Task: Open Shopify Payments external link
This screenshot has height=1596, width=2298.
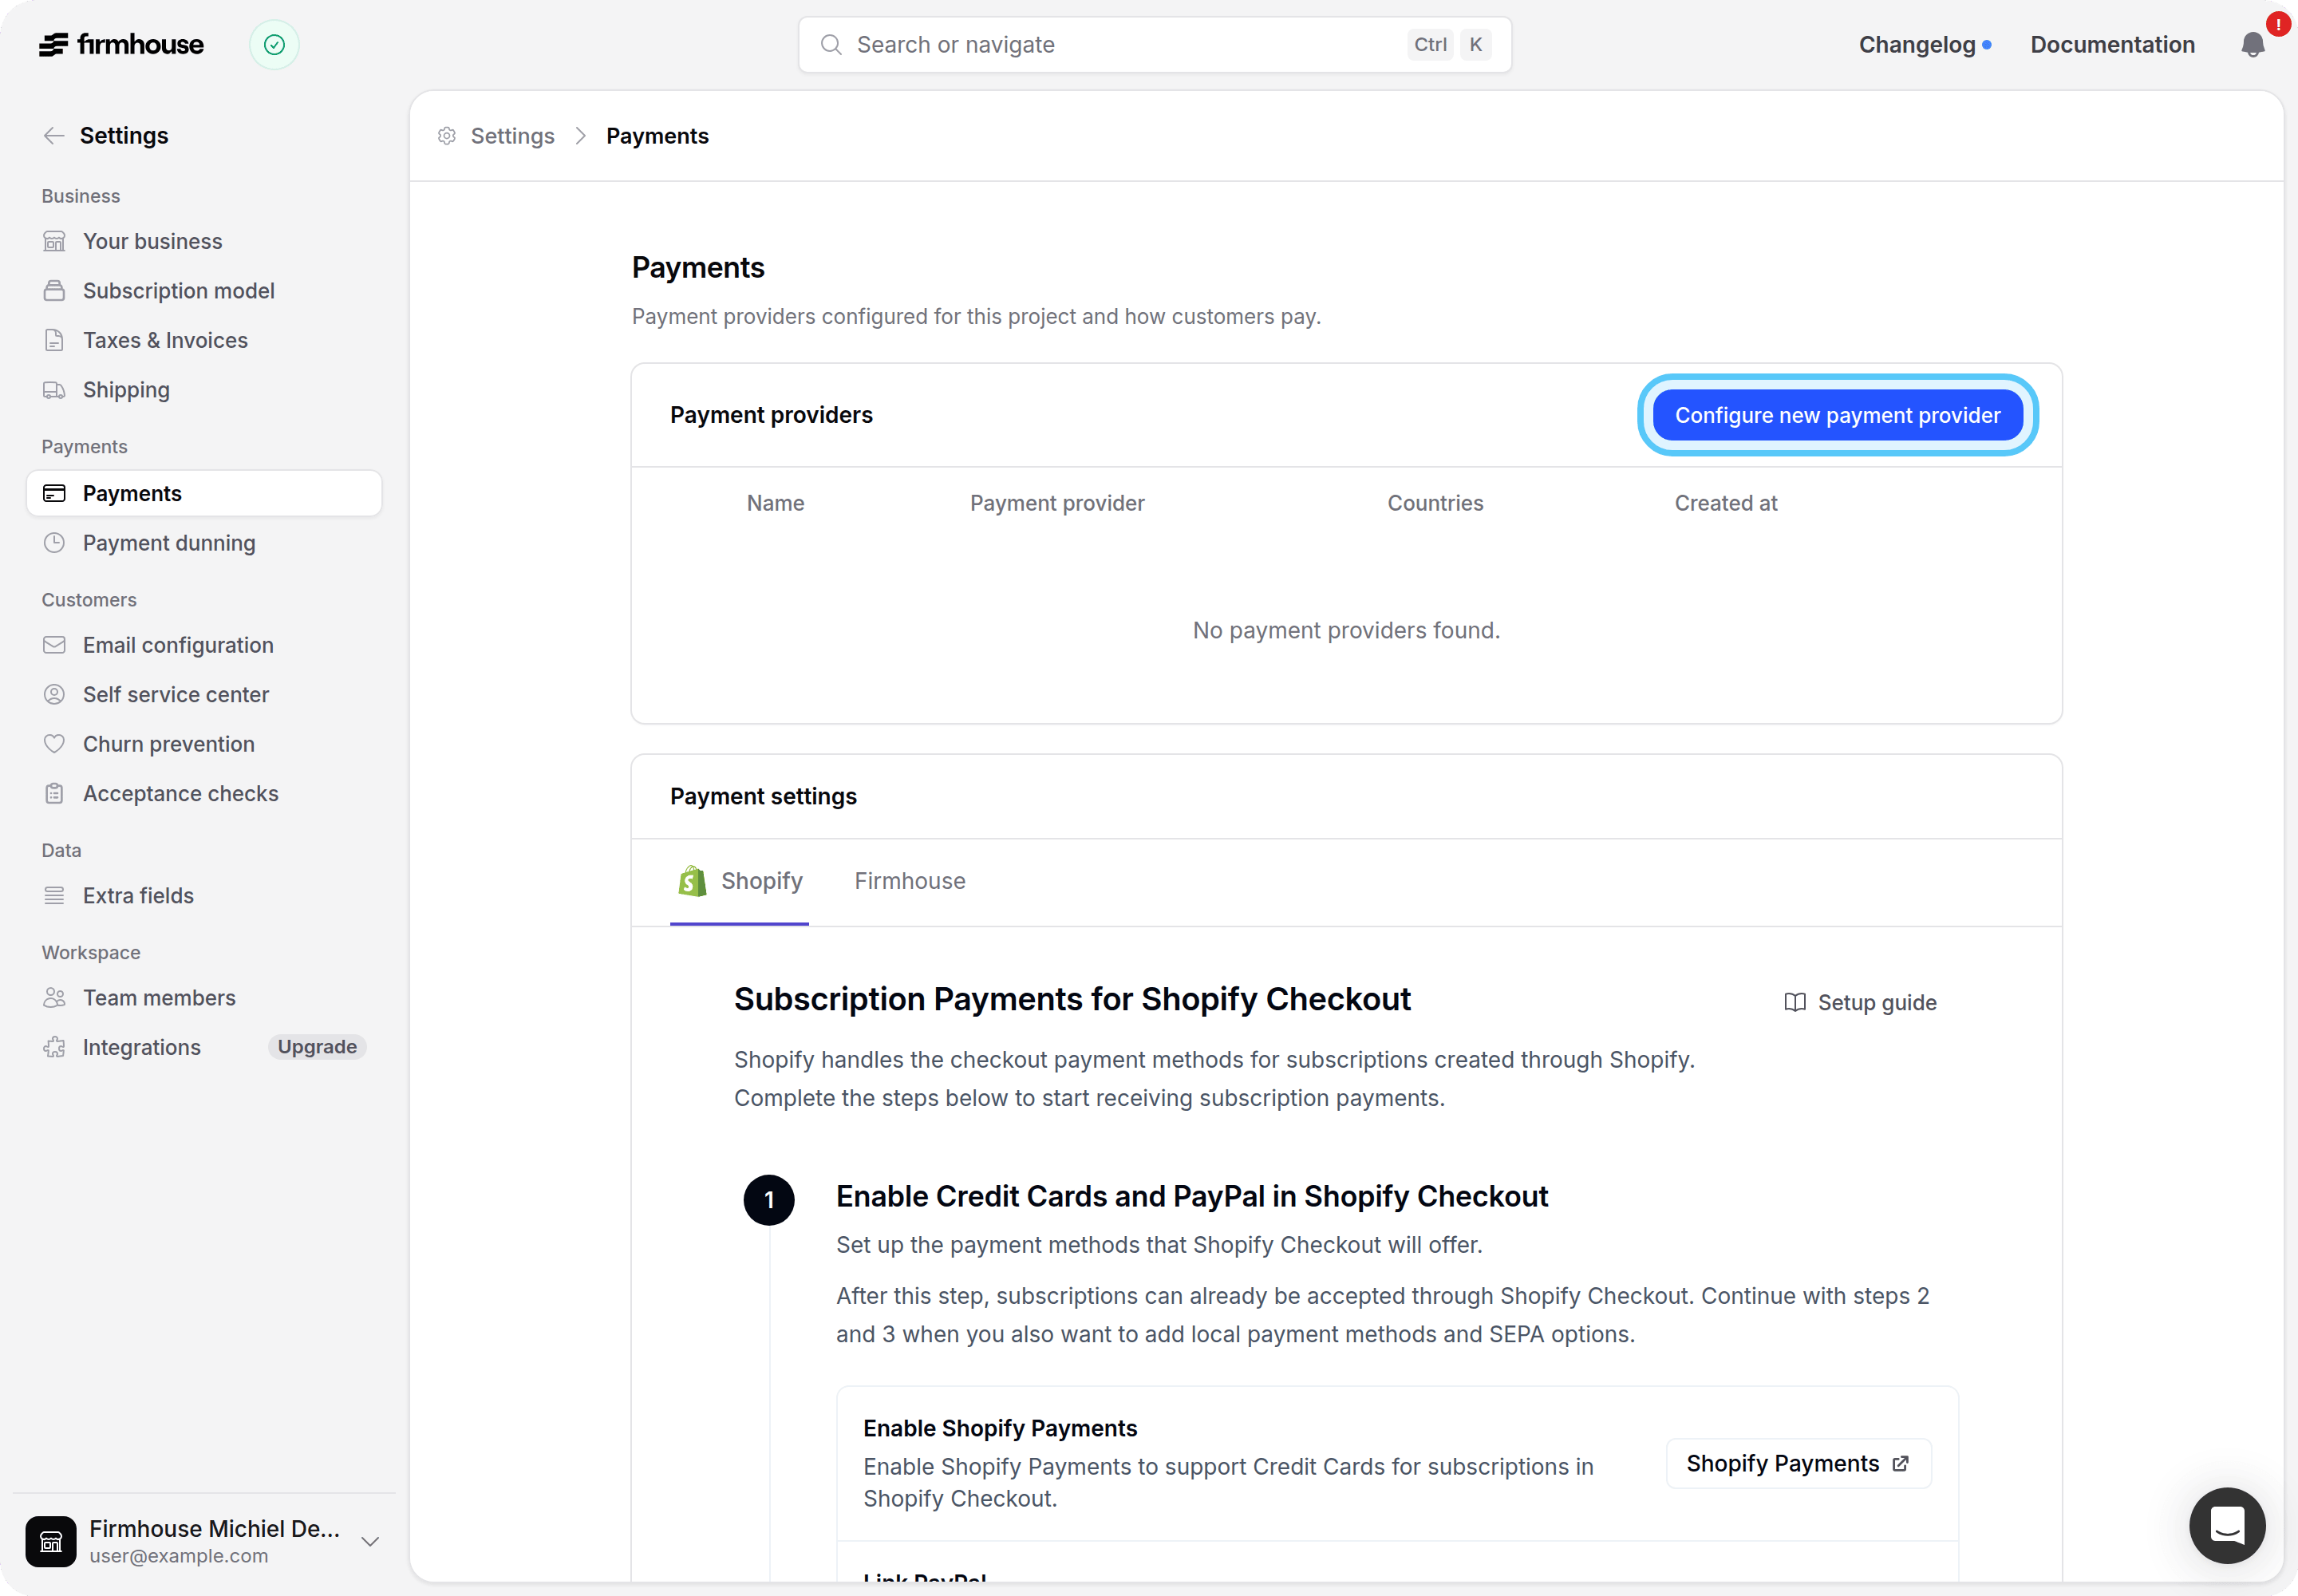Action: tap(1798, 1464)
